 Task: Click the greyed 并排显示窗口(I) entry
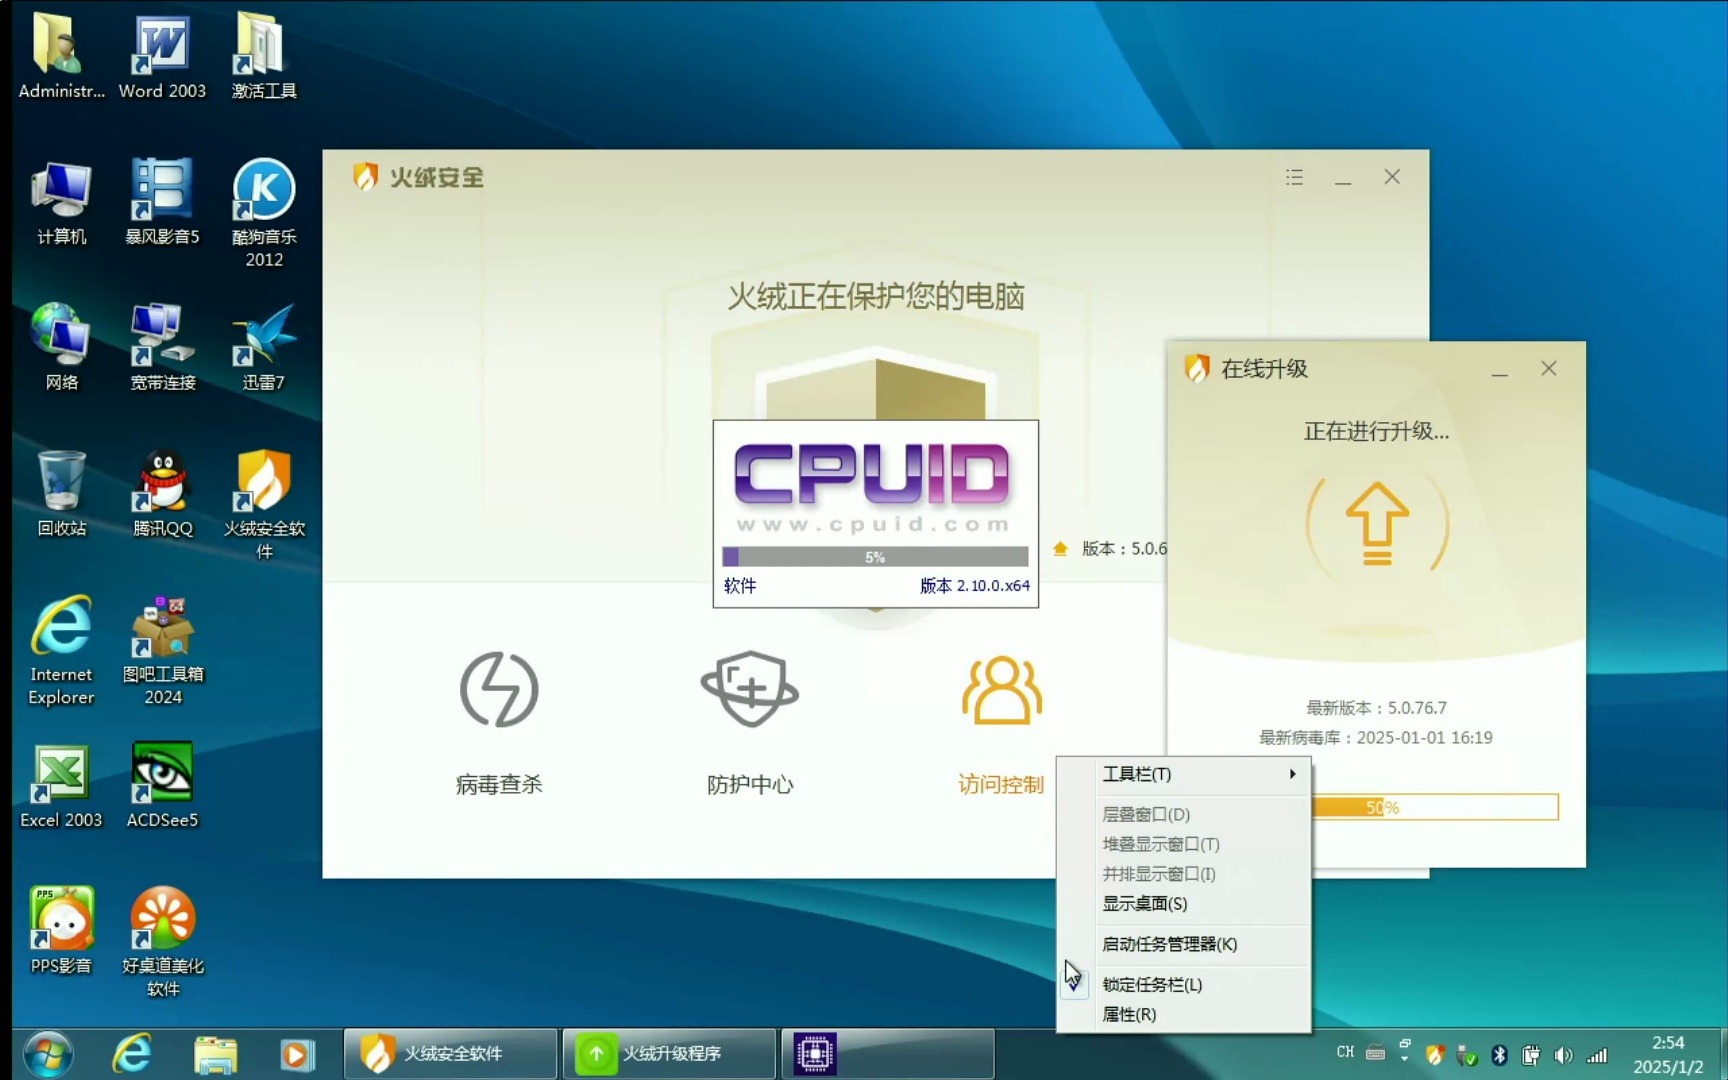pyautogui.click(x=1184, y=874)
